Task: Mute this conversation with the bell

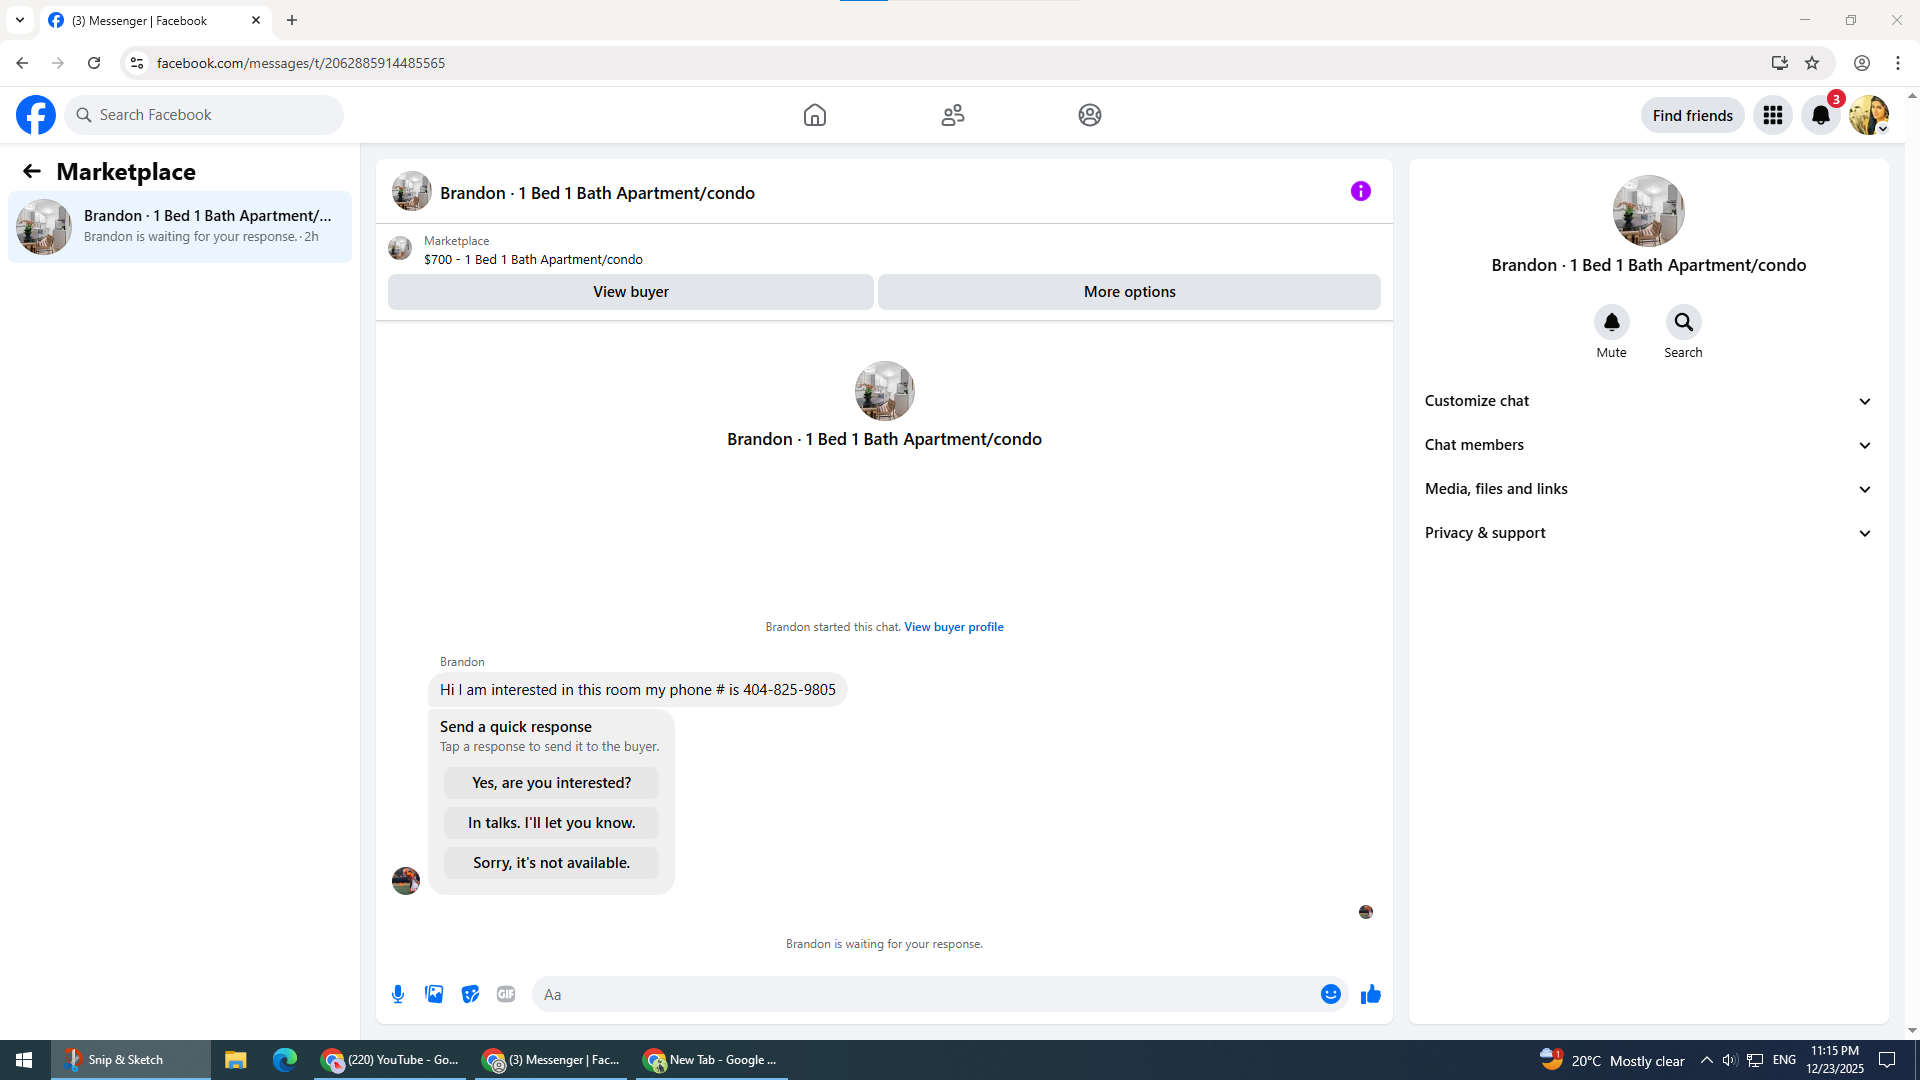Action: pyautogui.click(x=1611, y=322)
